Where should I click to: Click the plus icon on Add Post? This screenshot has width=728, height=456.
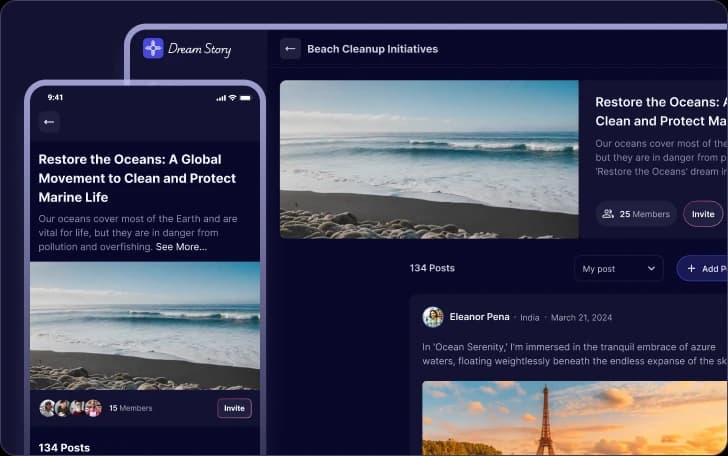pos(691,268)
